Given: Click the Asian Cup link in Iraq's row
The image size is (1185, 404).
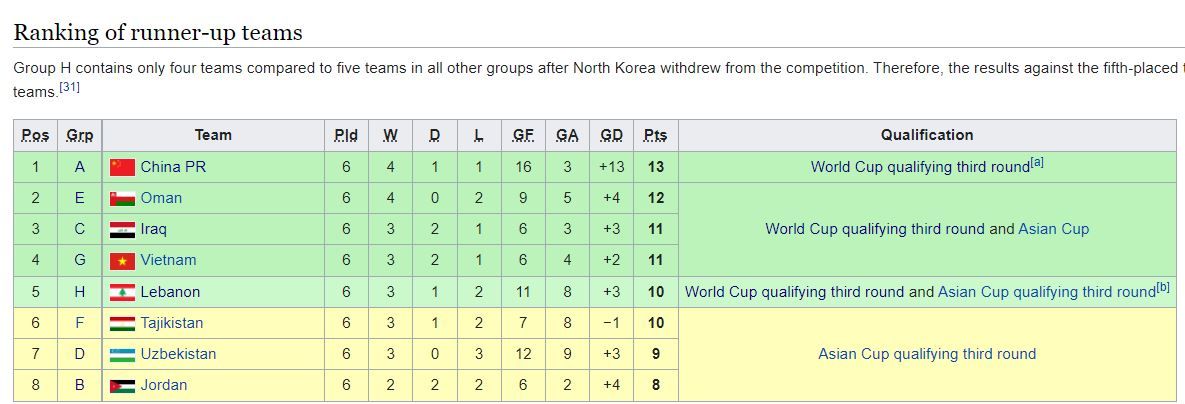Looking at the screenshot, I should 1053,229.
